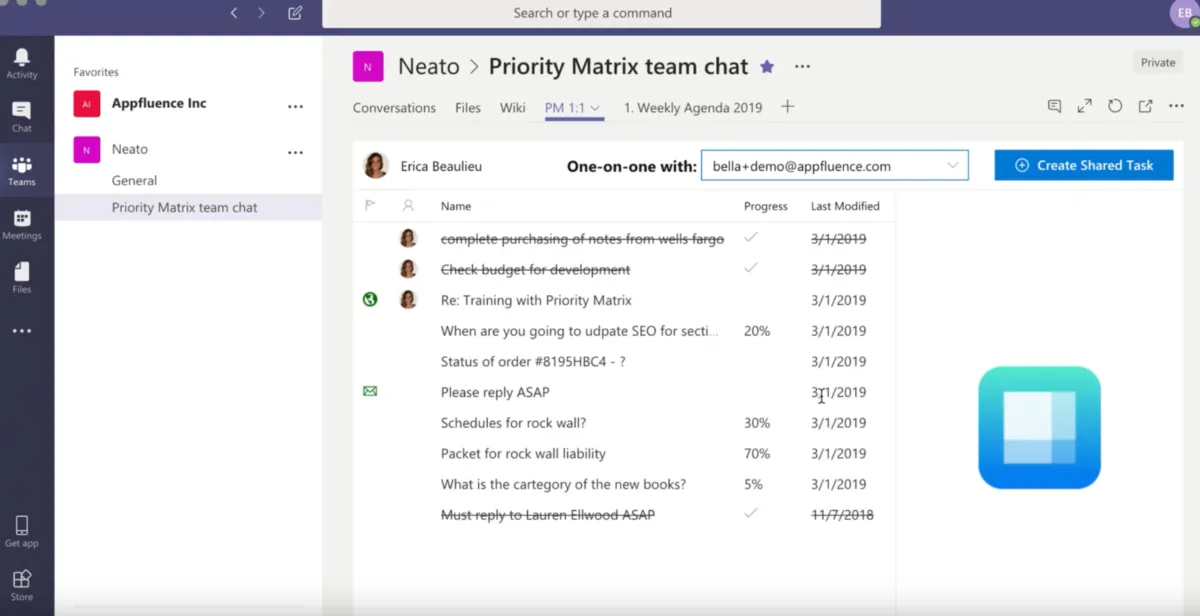Click the flag column header icon
Viewport: 1200px width, 616px height.
370,206
